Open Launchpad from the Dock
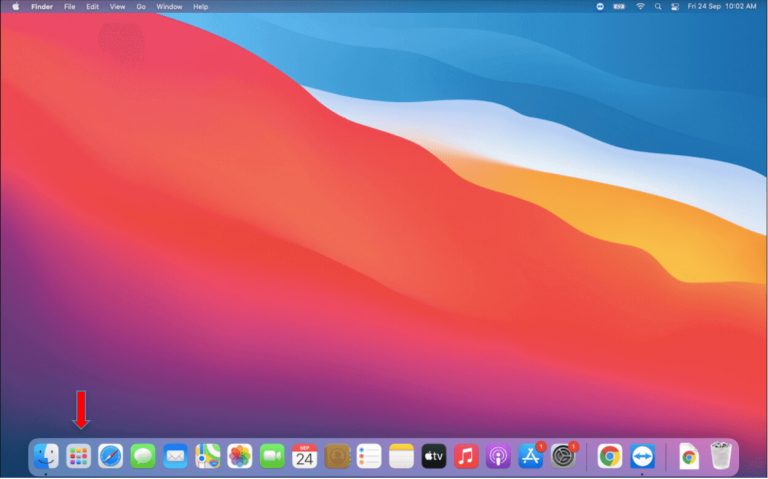 coord(78,456)
